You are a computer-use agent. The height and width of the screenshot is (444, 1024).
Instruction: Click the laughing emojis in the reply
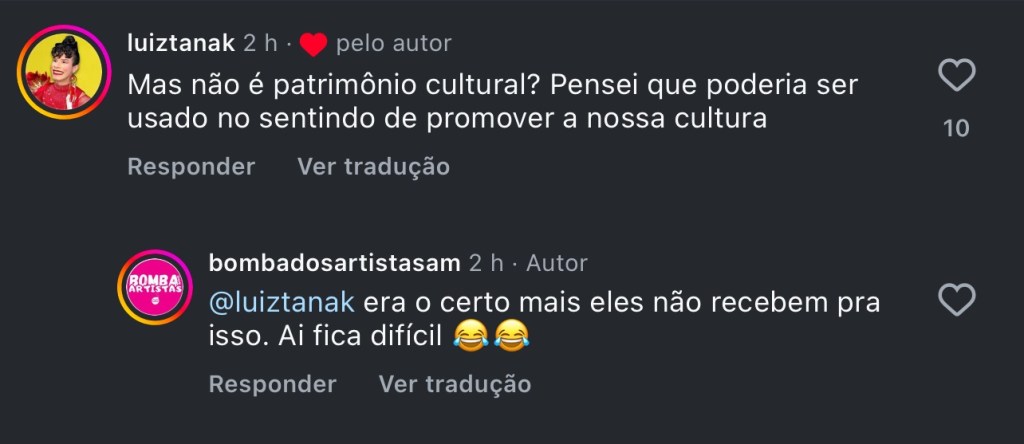489,337
